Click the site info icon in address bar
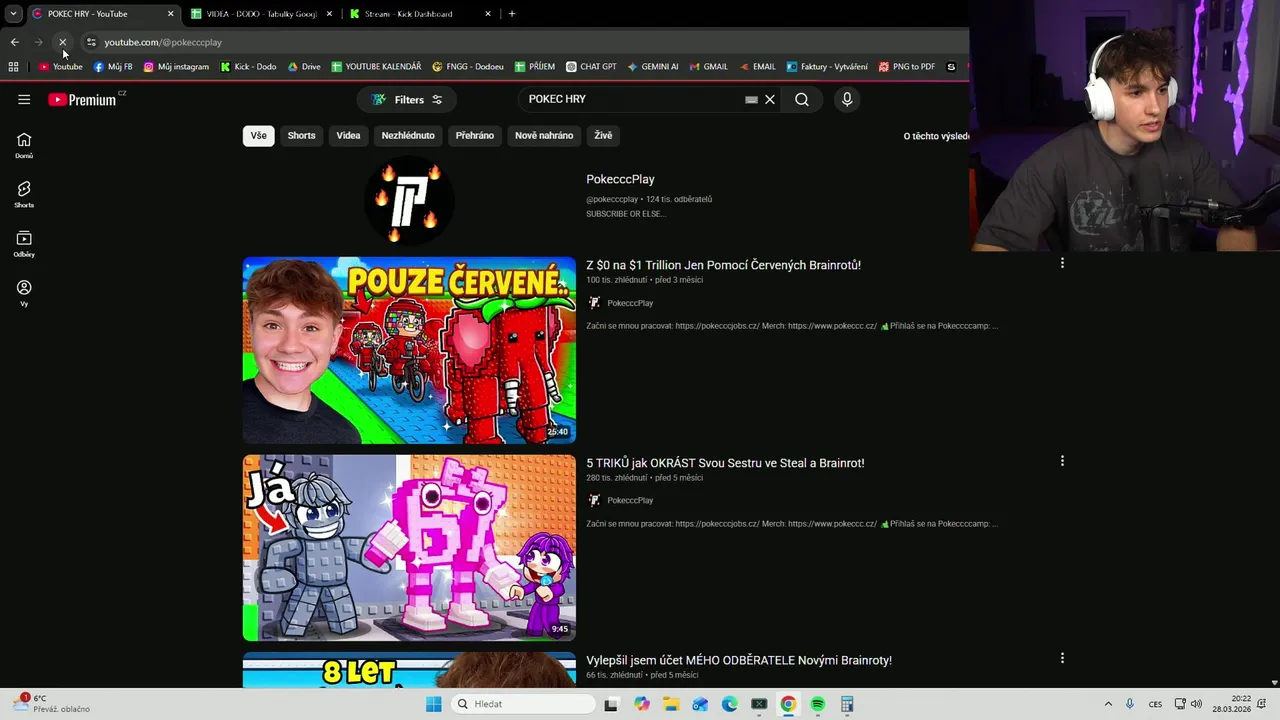1280x720 pixels. 91,42
